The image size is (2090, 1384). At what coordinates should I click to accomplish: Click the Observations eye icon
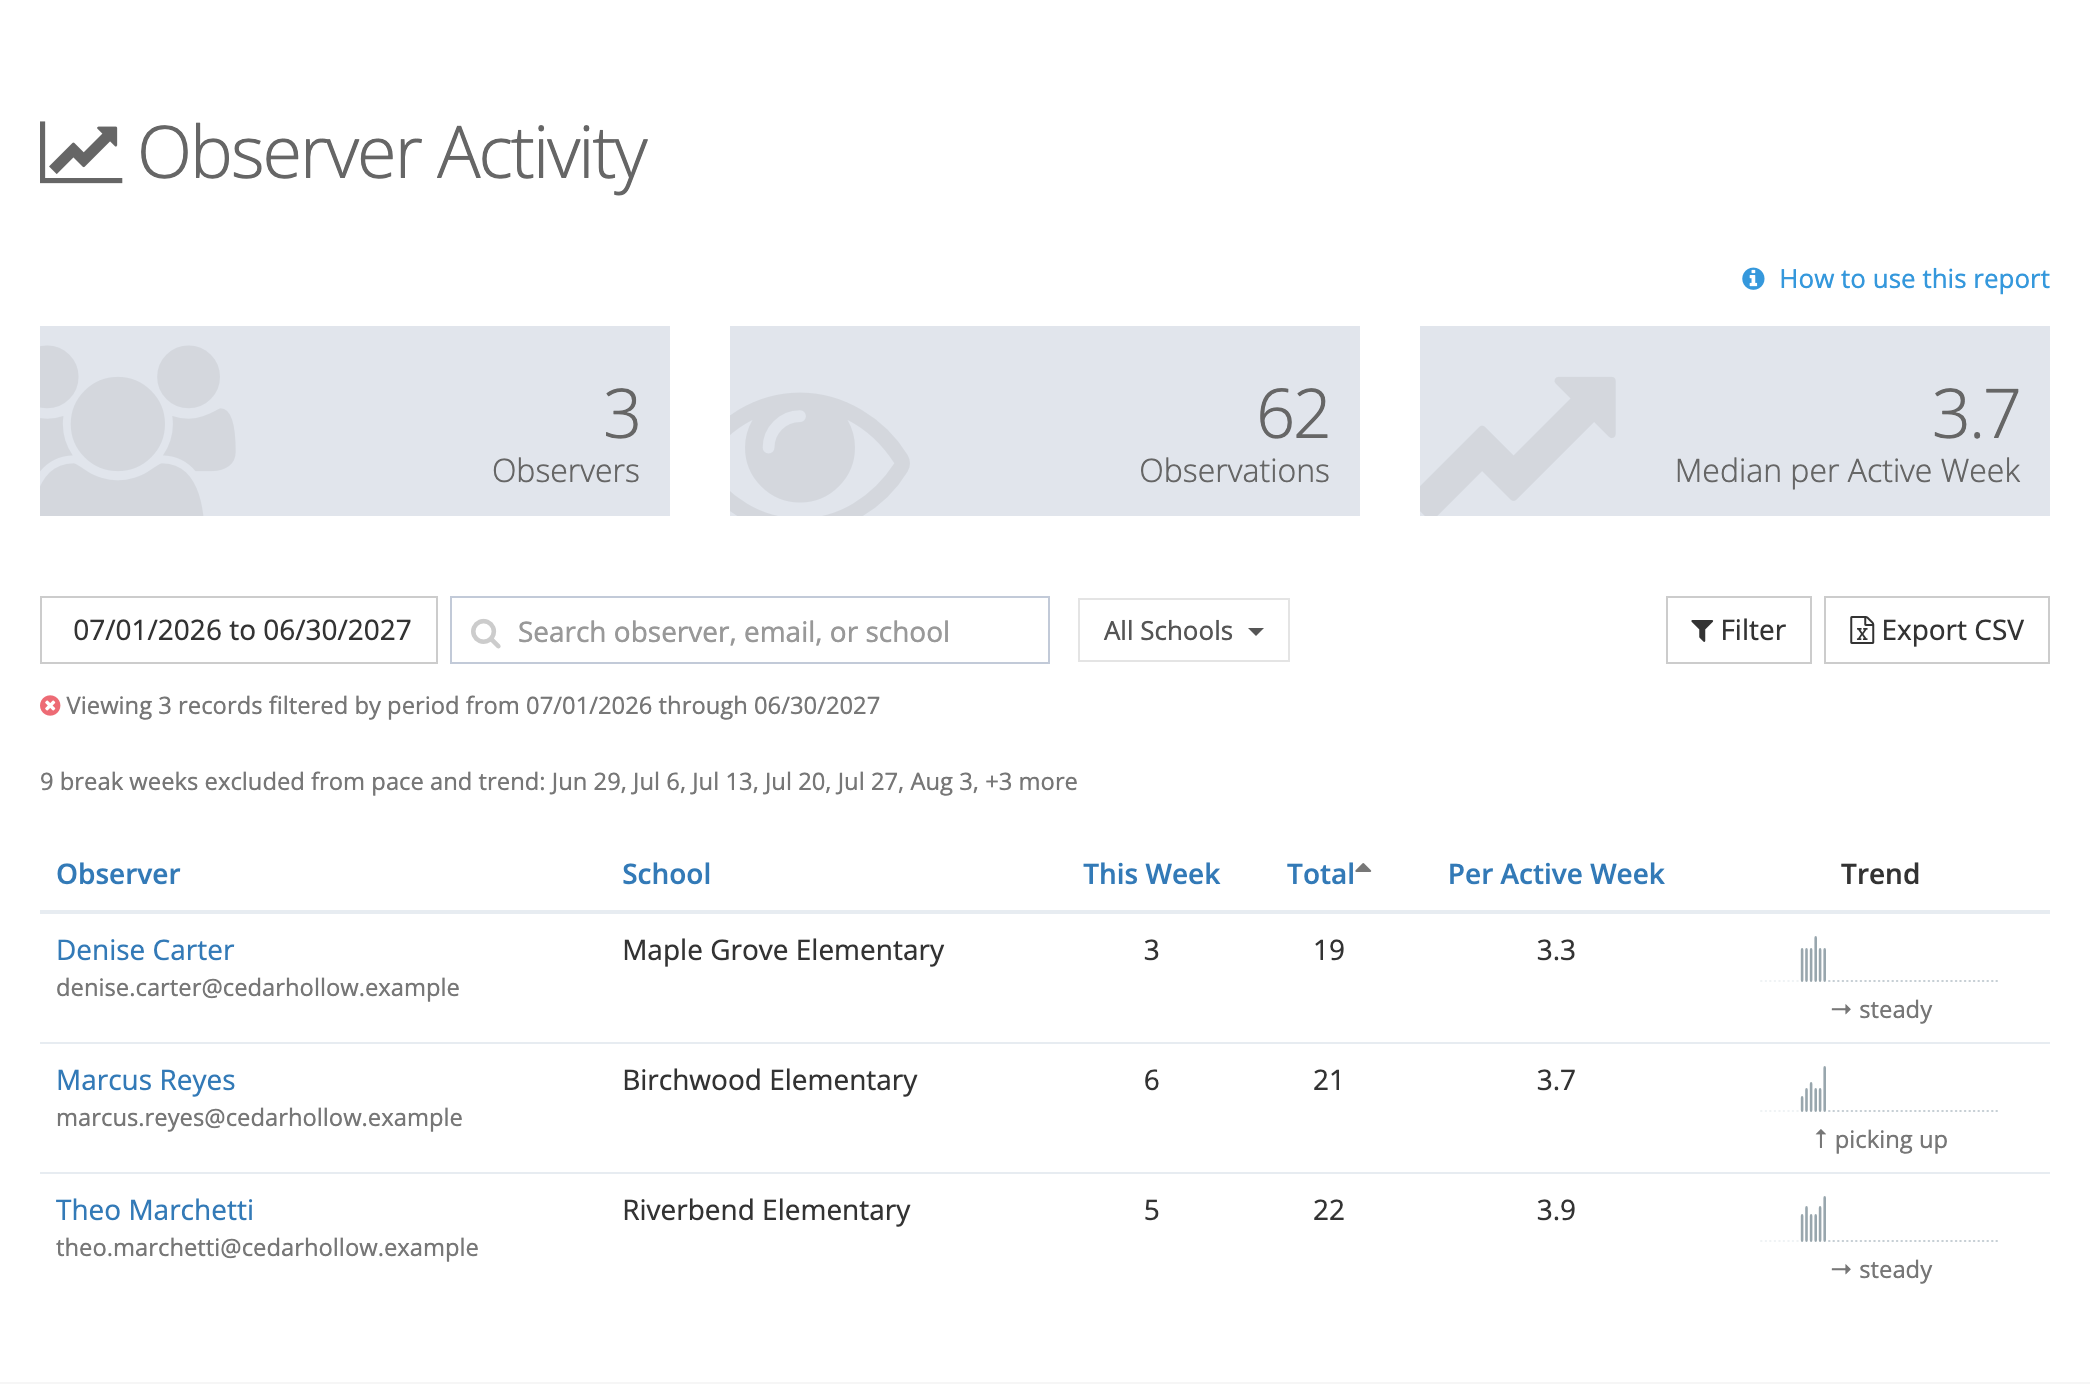click(x=819, y=452)
